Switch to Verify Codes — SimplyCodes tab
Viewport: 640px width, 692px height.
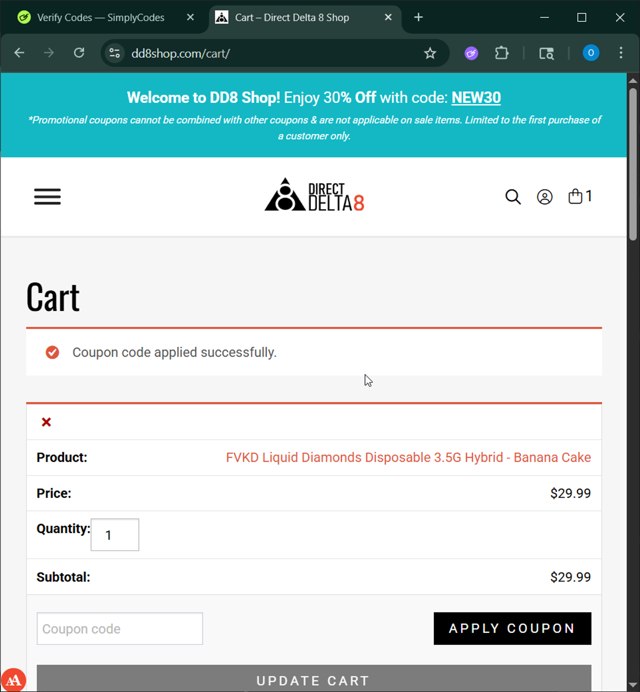point(101,18)
